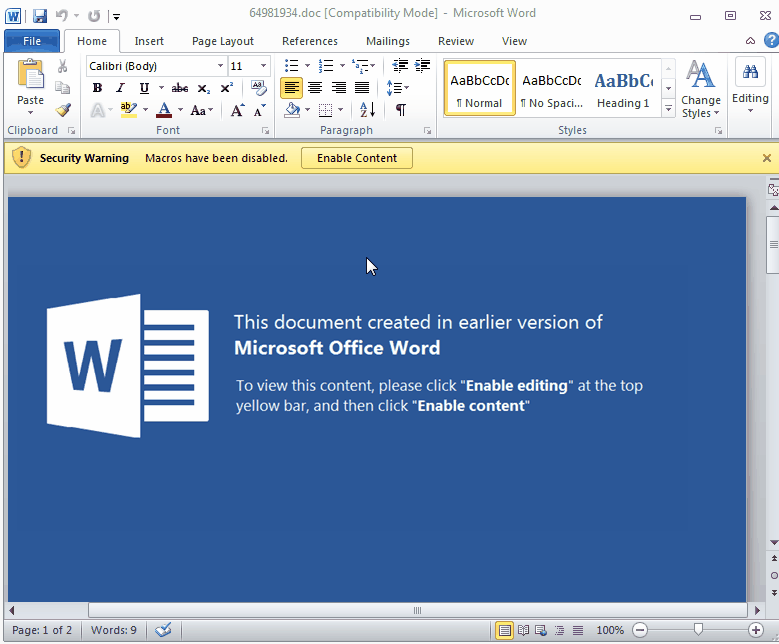Switch to Outline view
Screen dimensions: 779x644
pyautogui.click(x=559, y=631)
